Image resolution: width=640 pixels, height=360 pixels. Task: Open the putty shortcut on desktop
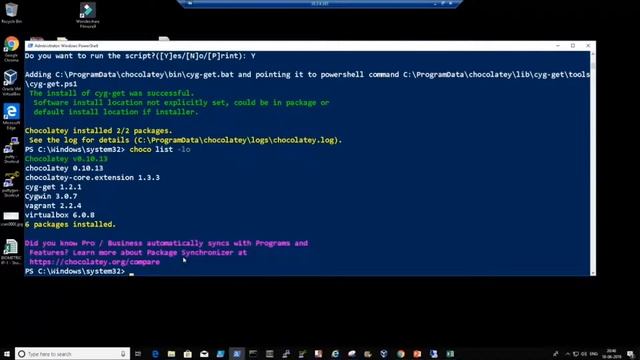point(11,150)
